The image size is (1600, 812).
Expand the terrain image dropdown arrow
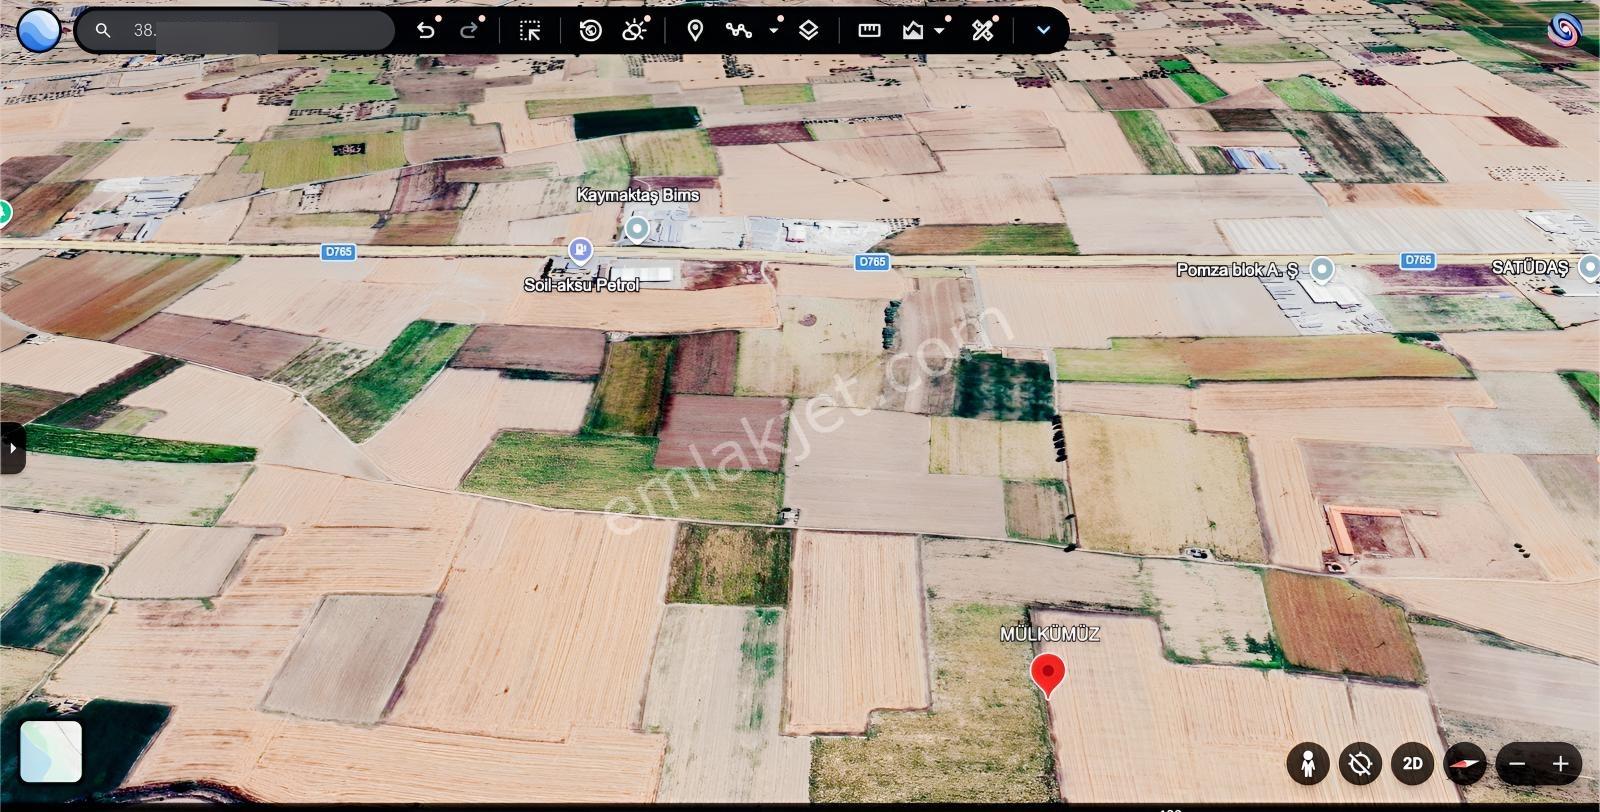point(940,31)
